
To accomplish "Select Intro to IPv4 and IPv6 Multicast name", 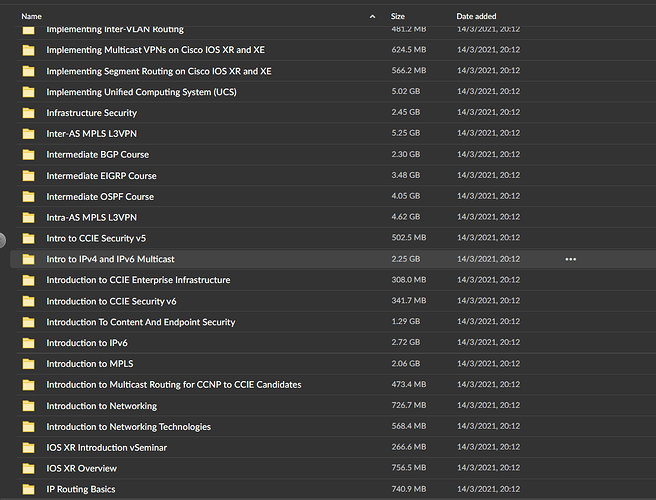I will [x=110, y=259].
